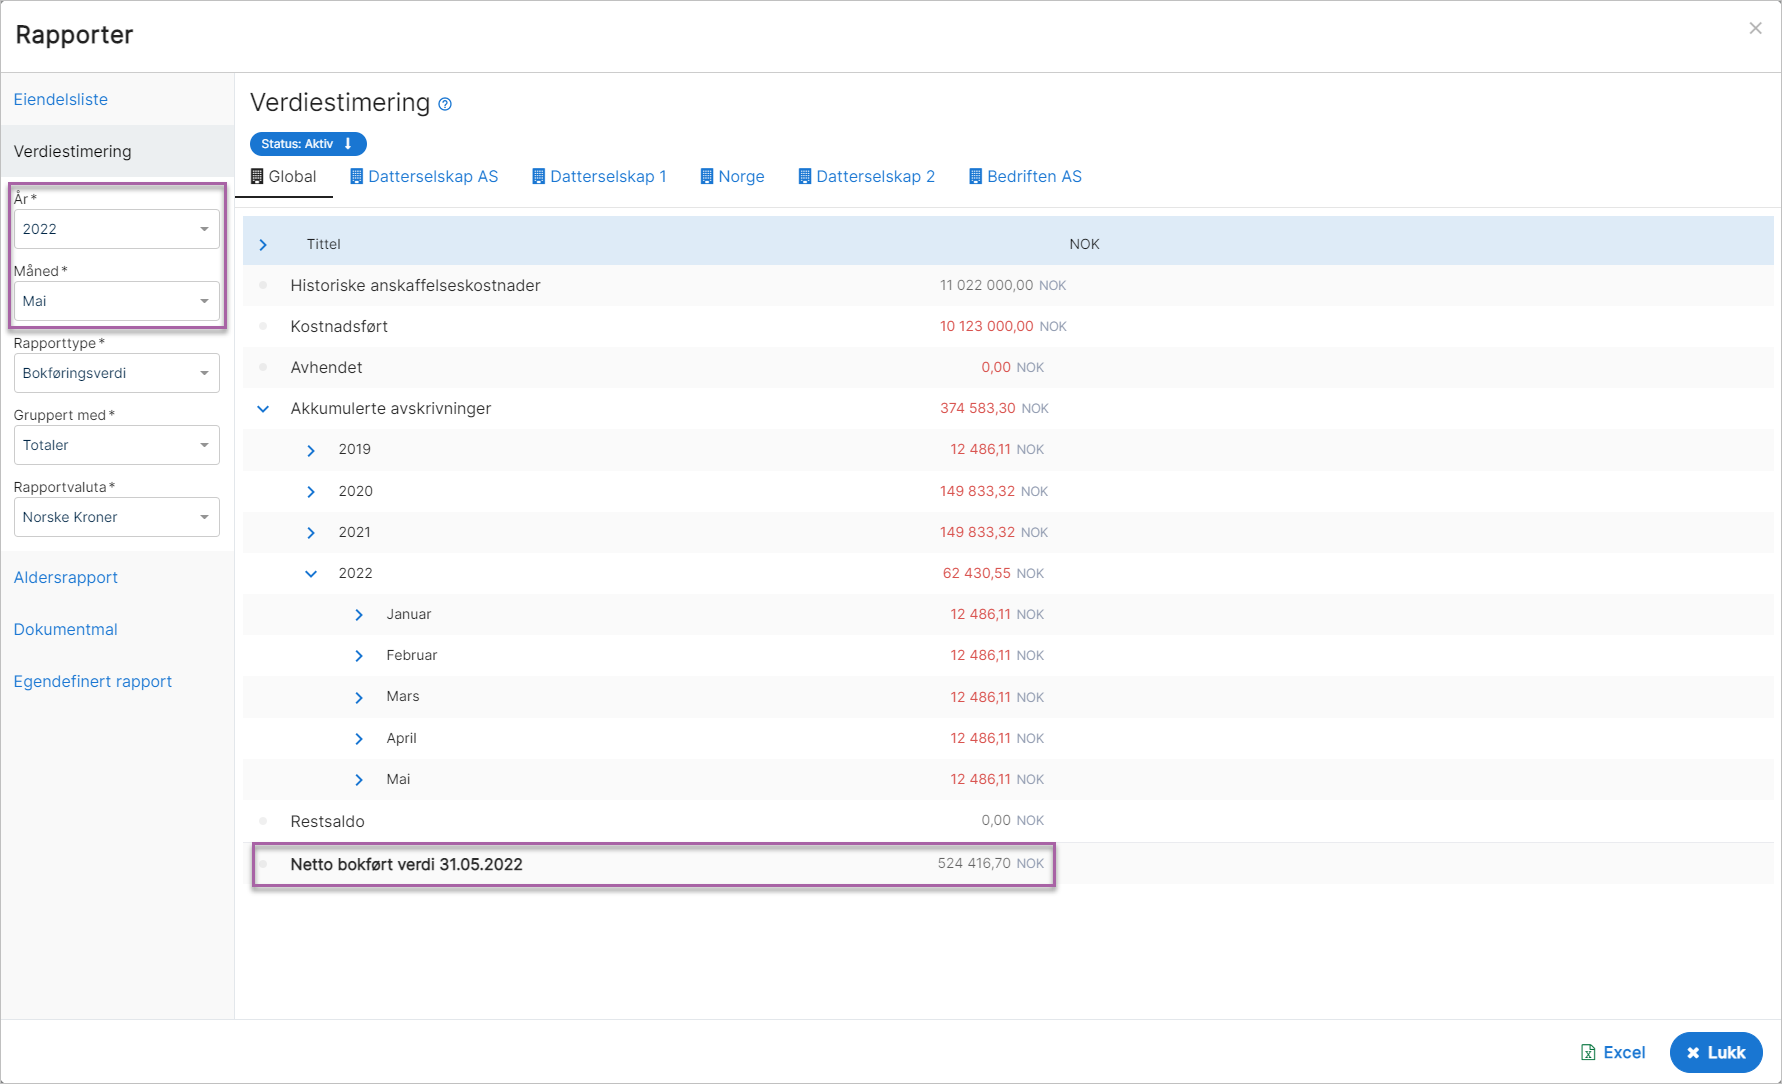The image size is (1782, 1084).
Task: Open the Rapporttype dropdown
Action: coord(116,373)
